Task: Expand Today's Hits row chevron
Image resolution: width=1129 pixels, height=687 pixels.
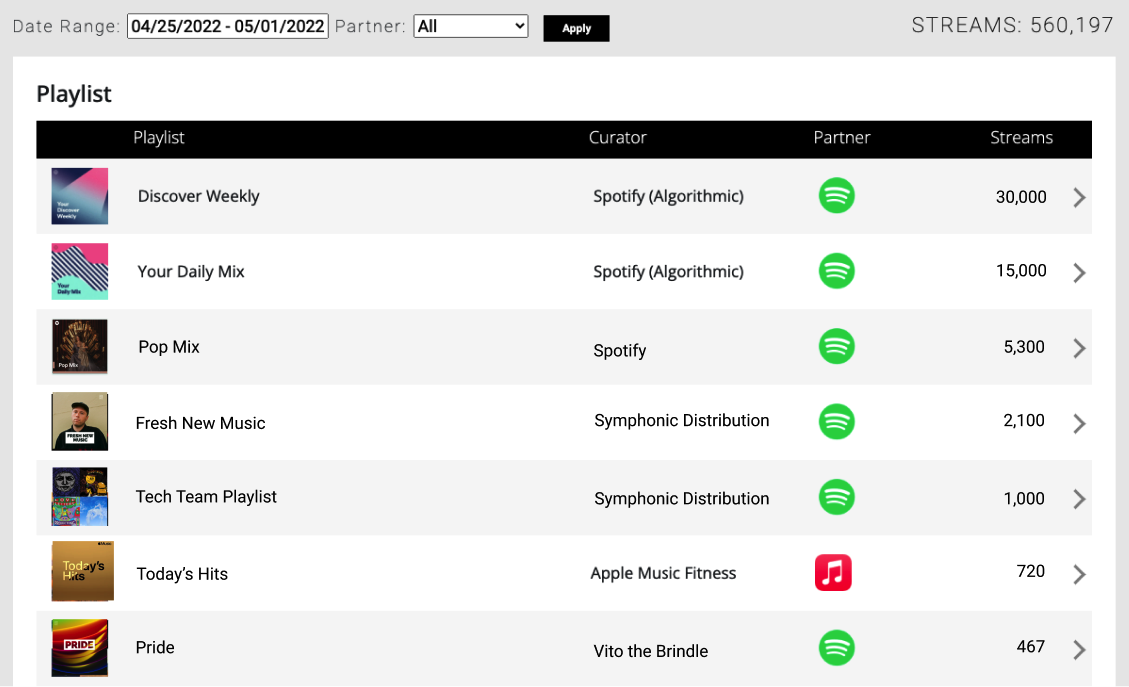Action: coord(1079,574)
